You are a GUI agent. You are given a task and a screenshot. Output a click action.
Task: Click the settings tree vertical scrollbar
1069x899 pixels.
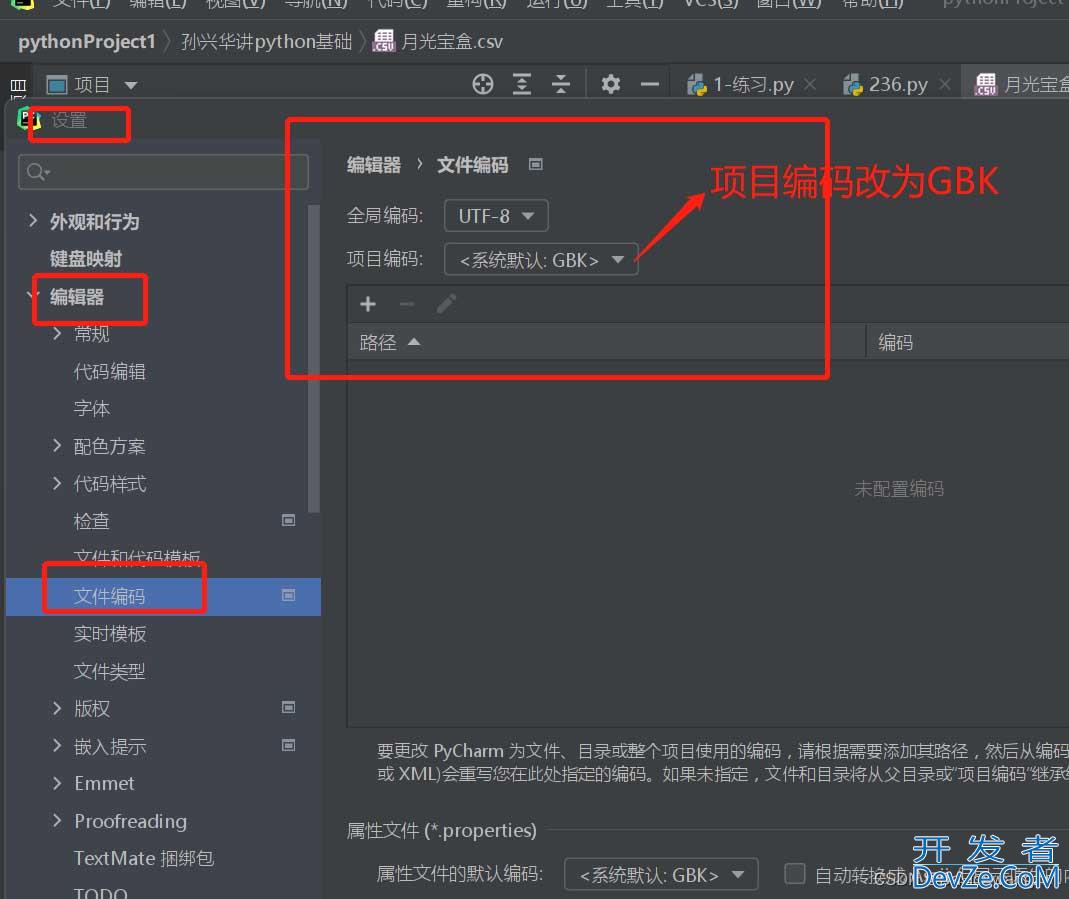314,358
